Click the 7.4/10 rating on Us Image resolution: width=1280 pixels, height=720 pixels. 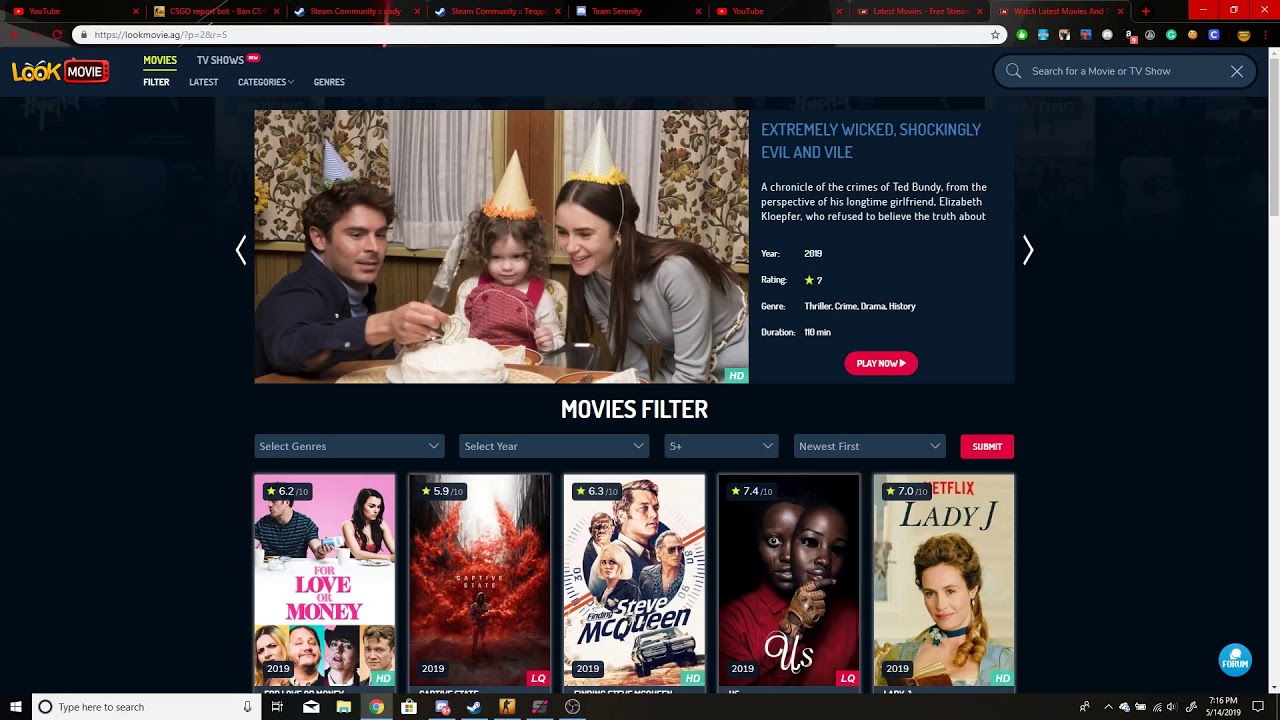click(752, 491)
